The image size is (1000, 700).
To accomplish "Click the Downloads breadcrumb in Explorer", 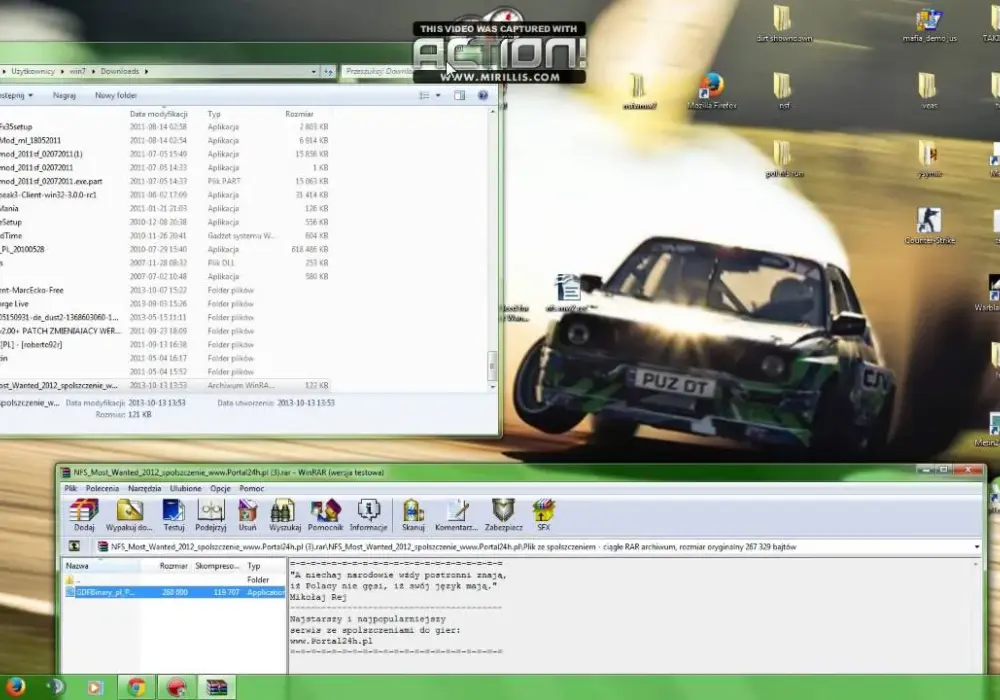I will [x=119, y=71].
